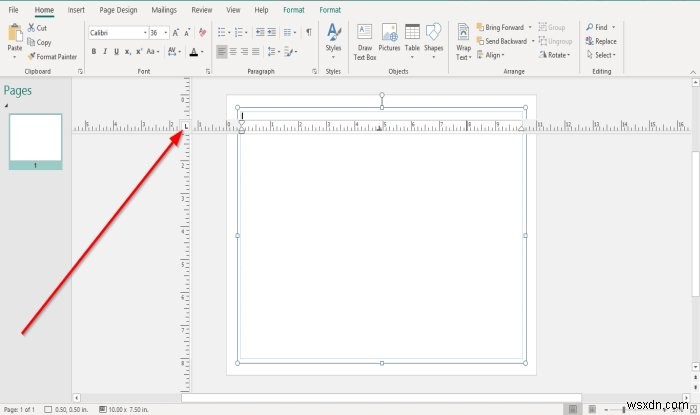
Task: Open the Align dropdown in Arrange
Action: coord(490,55)
